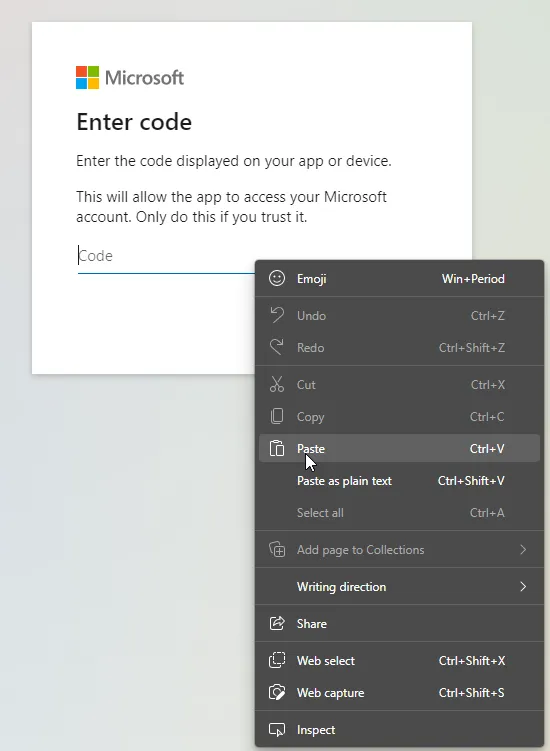Expand Writing direction submenu arrow
This screenshot has height=751, width=550.
(523, 586)
